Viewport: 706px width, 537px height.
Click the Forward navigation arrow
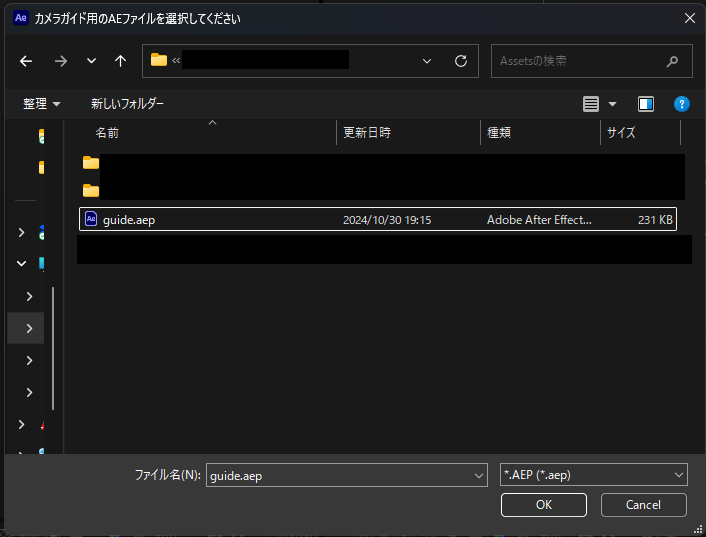tap(60, 61)
